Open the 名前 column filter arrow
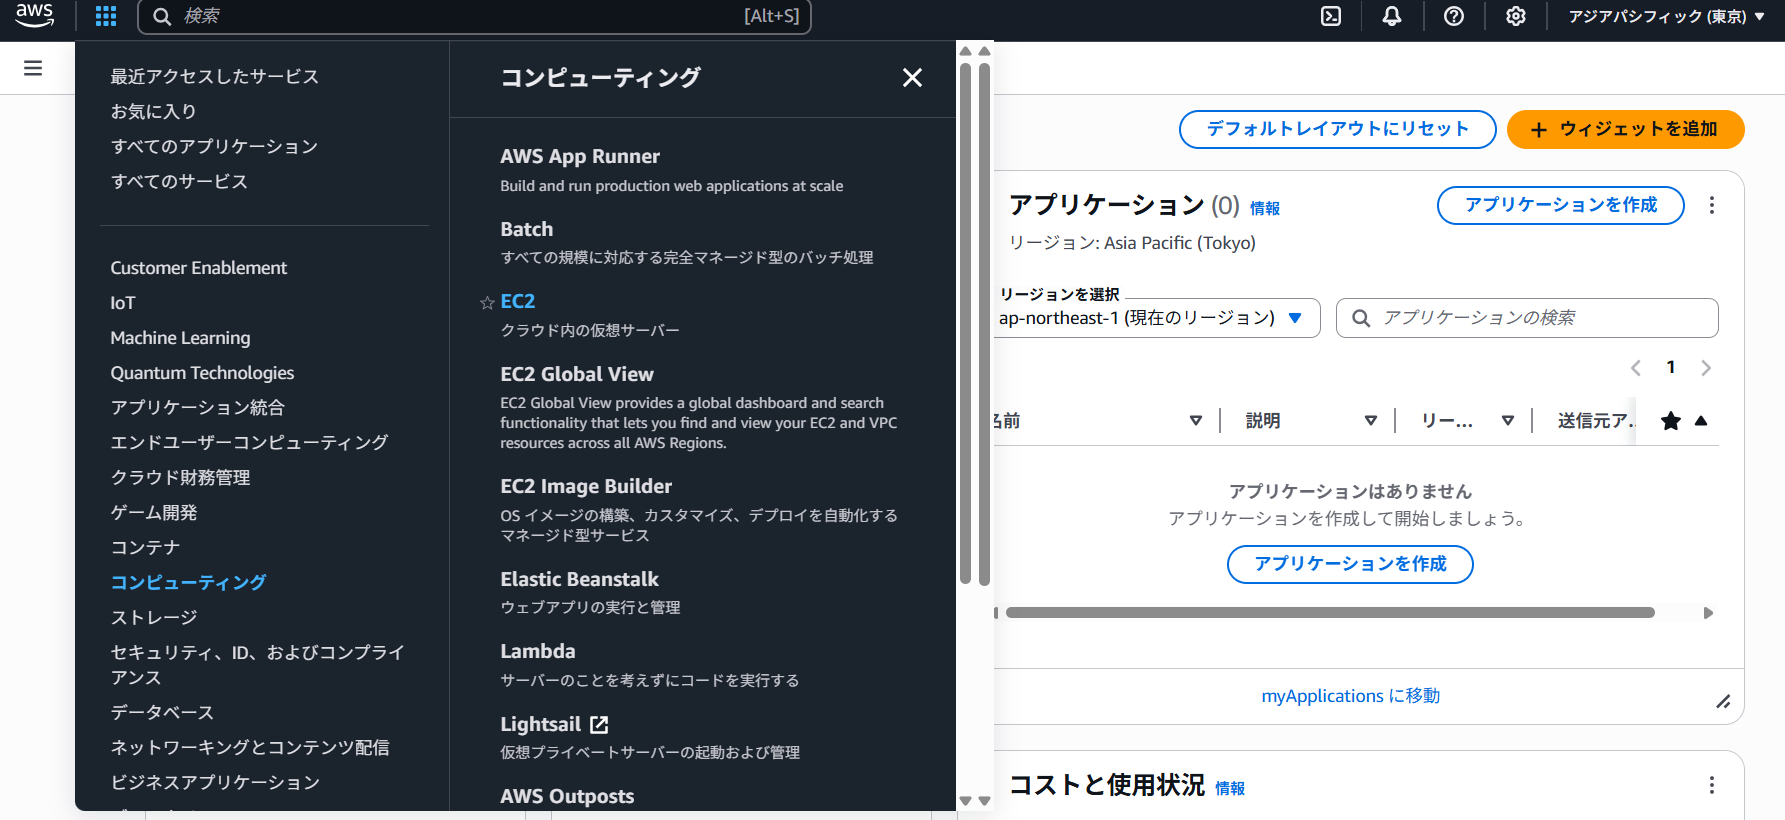The width and height of the screenshot is (1785, 820). [x=1196, y=421]
